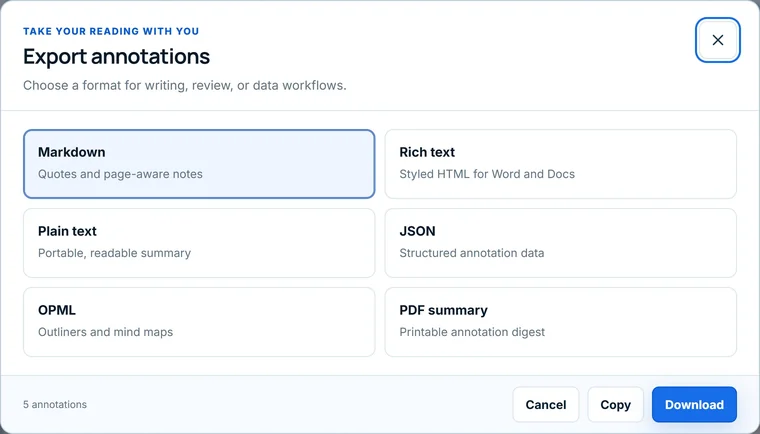Image resolution: width=760 pixels, height=434 pixels.
Task: Click the 'Choose a format for writing' description
Action: pyautogui.click(x=185, y=85)
